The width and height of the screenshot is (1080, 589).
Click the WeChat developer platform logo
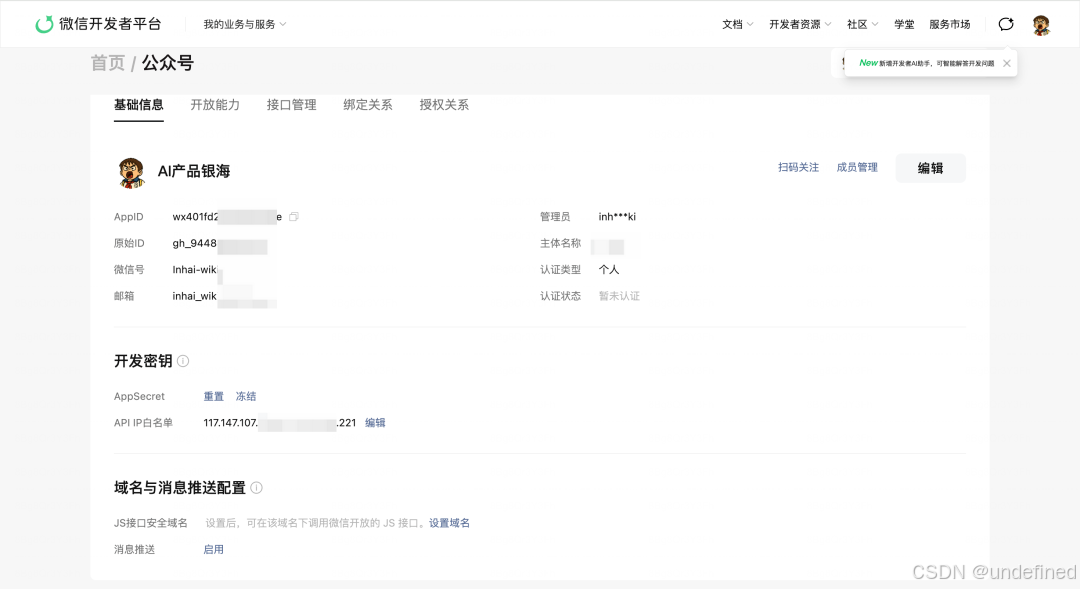point(98,24)
